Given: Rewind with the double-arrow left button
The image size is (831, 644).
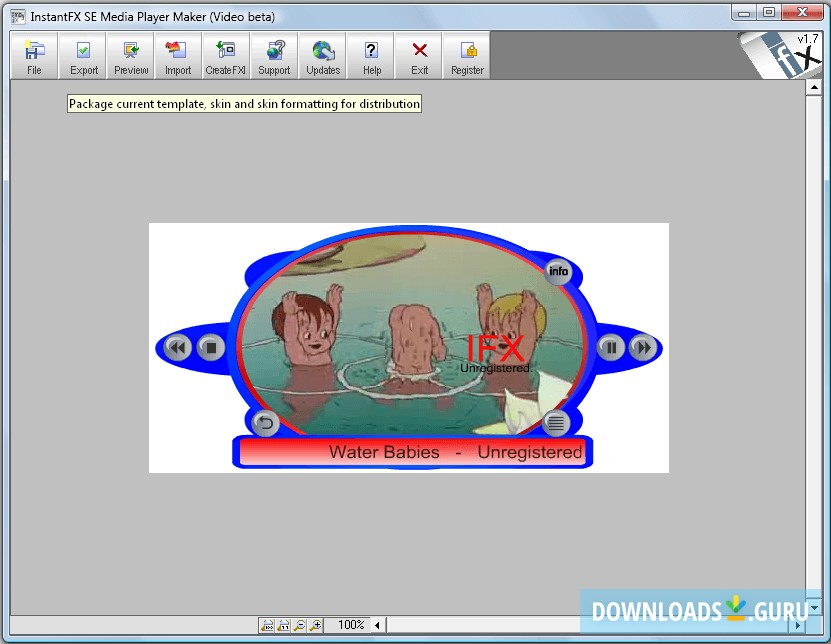Looking at the screenshot, I should click(x=176, y=348).
